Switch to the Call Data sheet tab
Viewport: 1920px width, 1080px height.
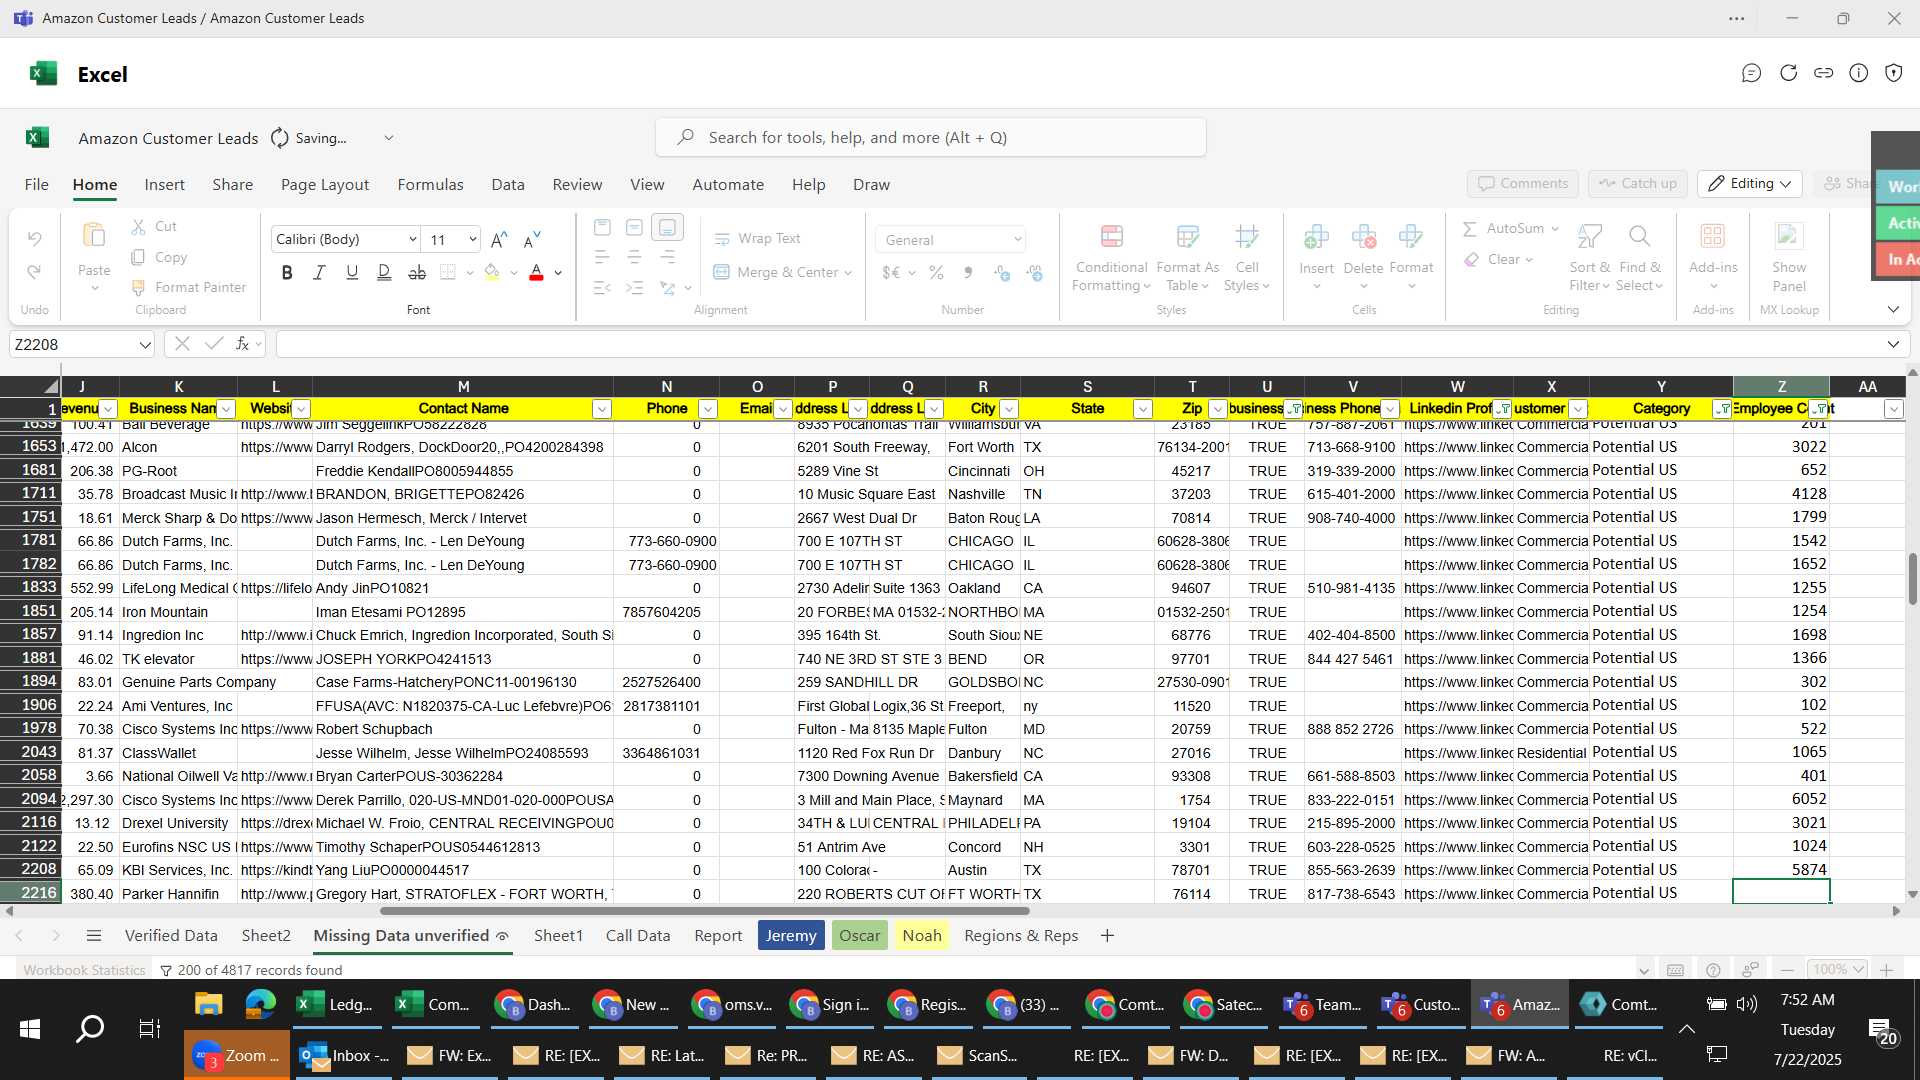pos(638,935)
